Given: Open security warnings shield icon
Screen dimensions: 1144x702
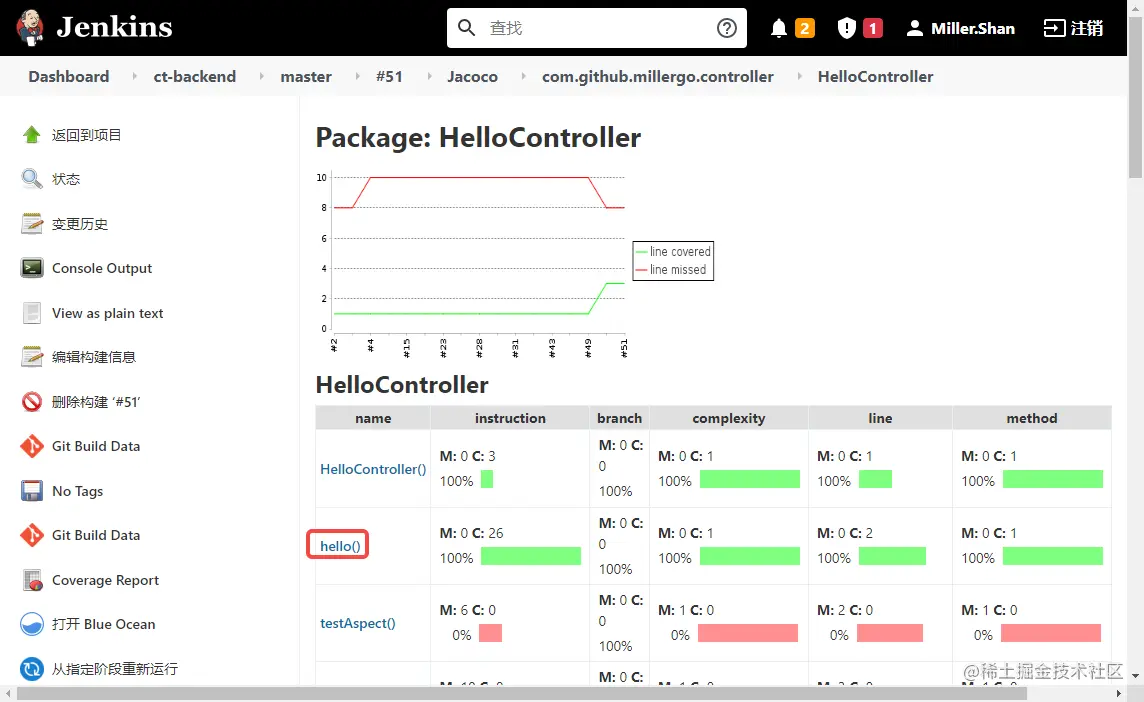Looking at the screenshot, I should [x=846, y=28].
